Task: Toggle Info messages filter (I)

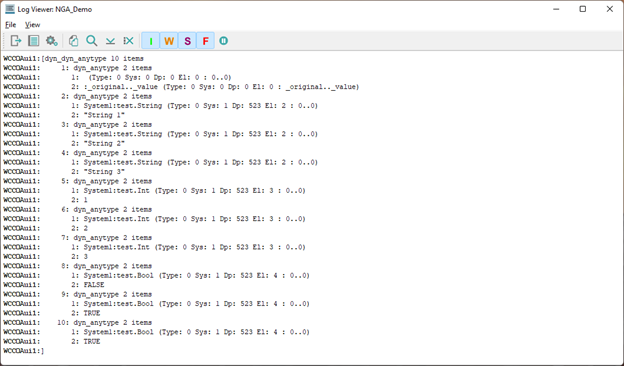Action: (x=150, y=41)
